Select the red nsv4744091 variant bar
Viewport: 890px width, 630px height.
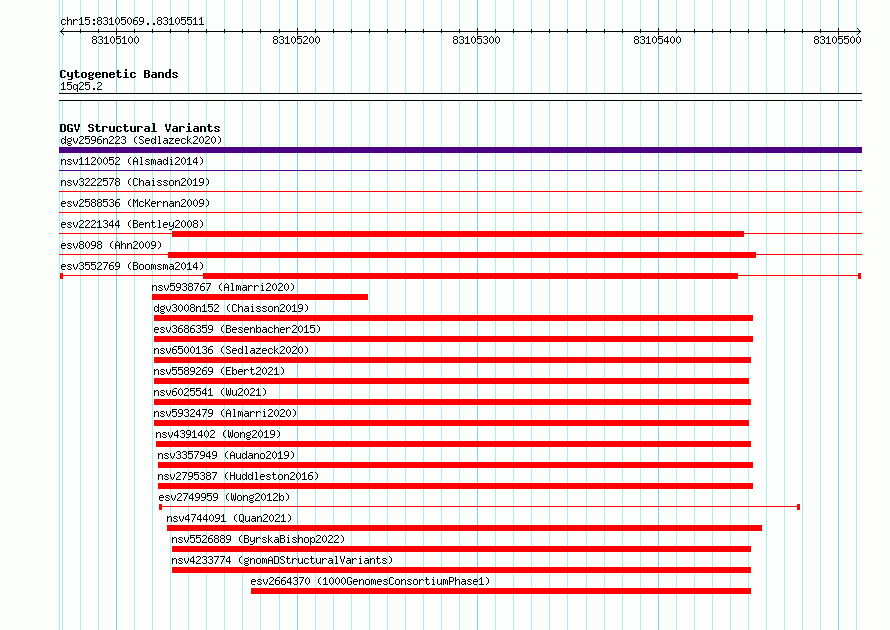click(x=464, y=528)
